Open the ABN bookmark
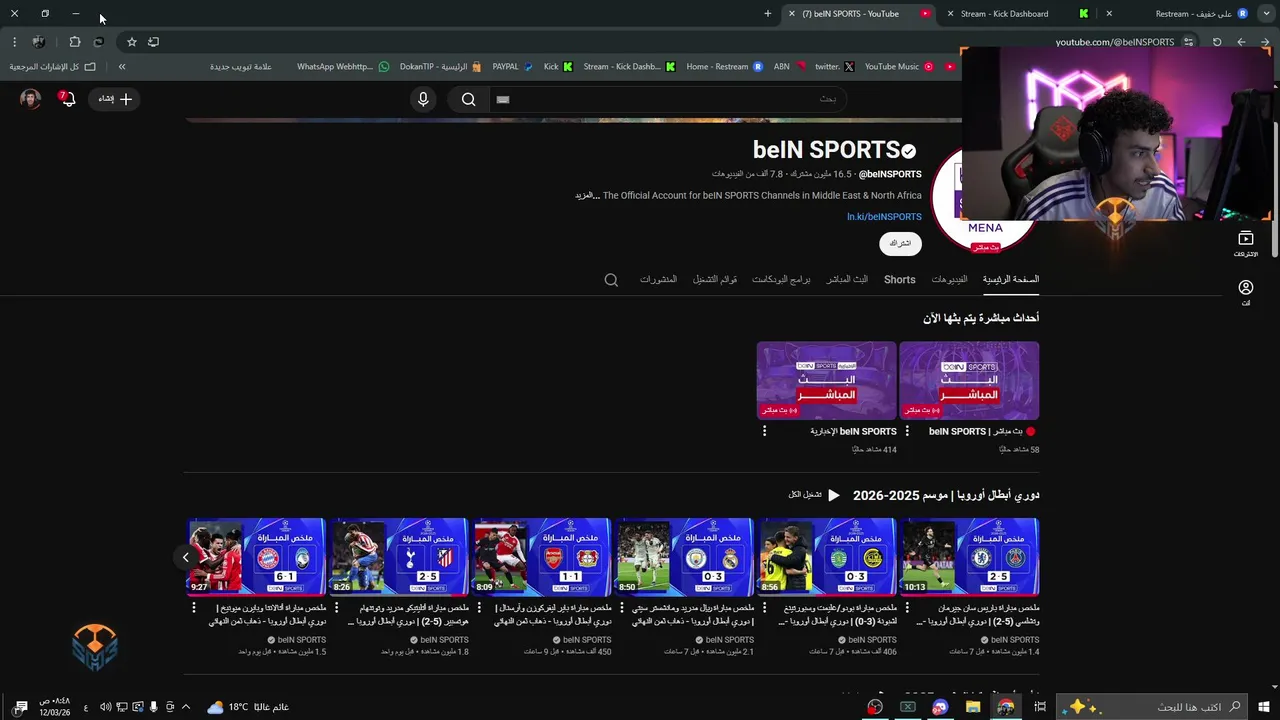1280x720 pixels. [x=788, y=67]
